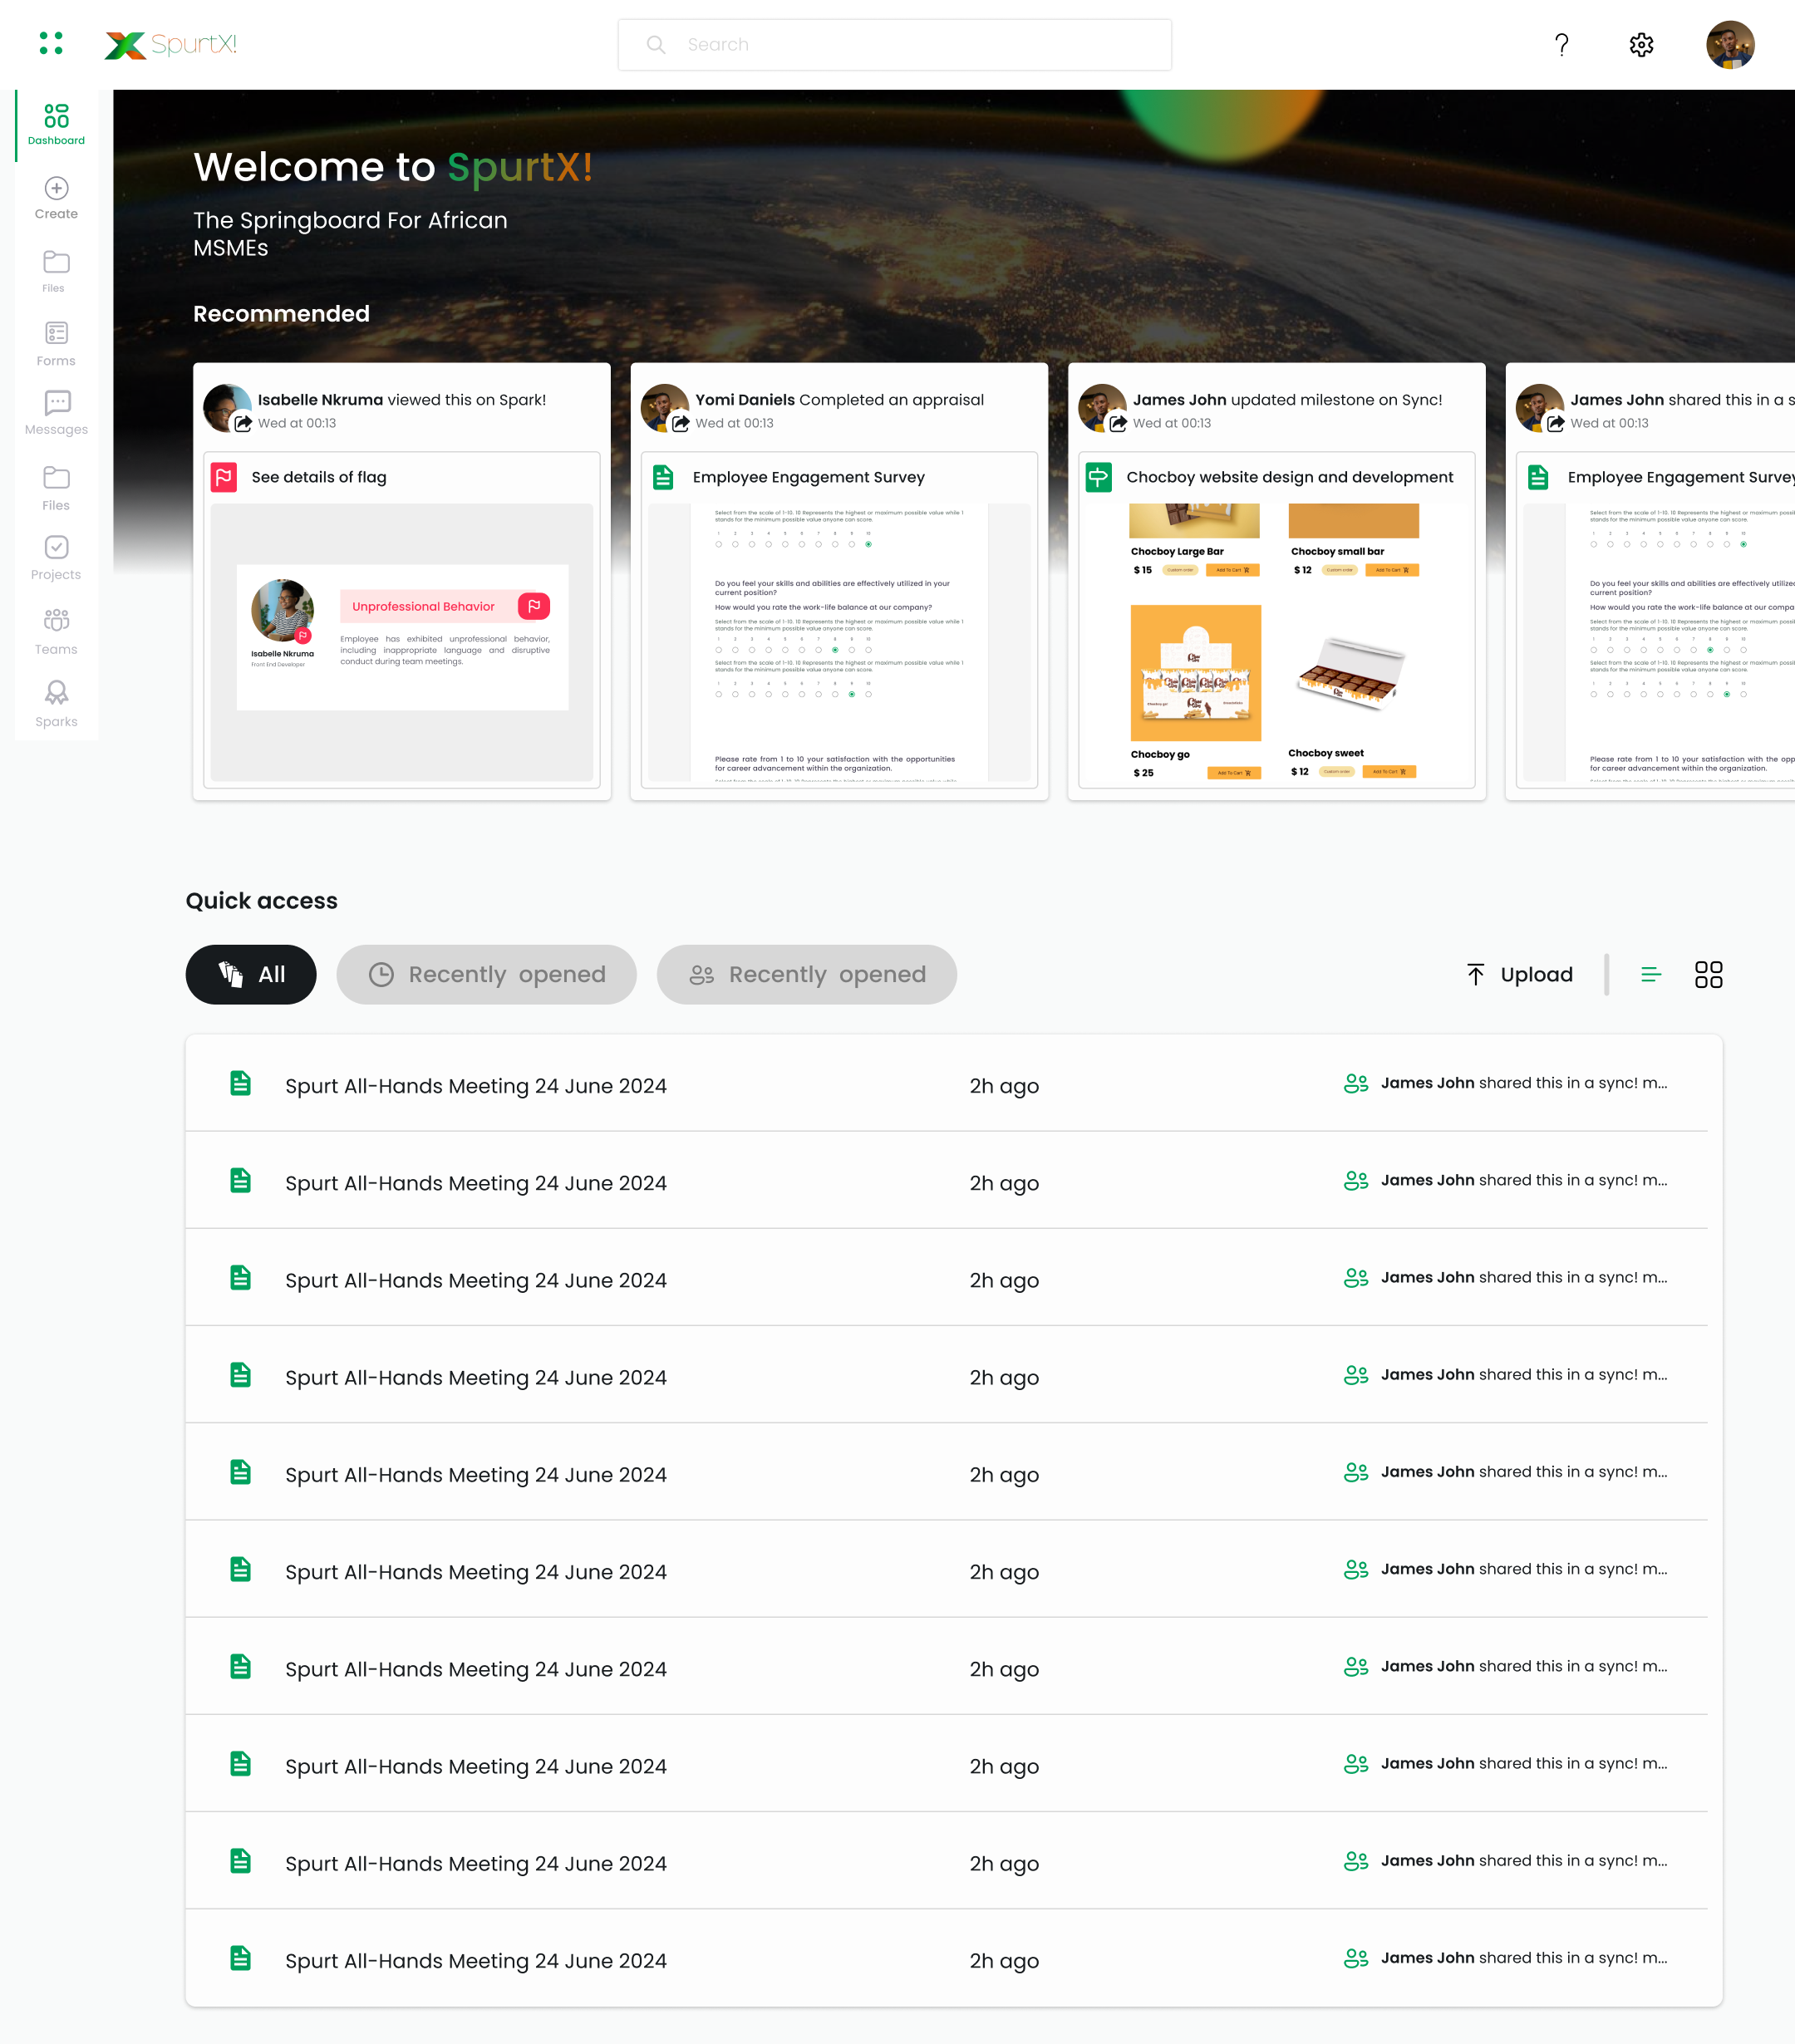Viewport: 1795px width, 2044px height.
Task: Open Sparks in the sidebar
Action: pyautogui.click(x=56, y=704)
